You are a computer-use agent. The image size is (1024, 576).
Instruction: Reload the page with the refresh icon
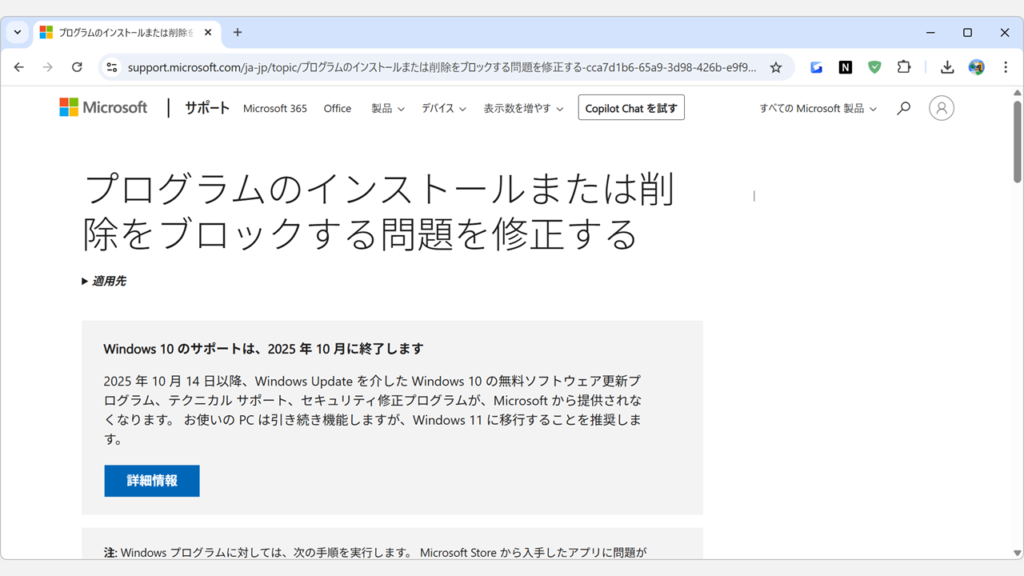[77, 67]
